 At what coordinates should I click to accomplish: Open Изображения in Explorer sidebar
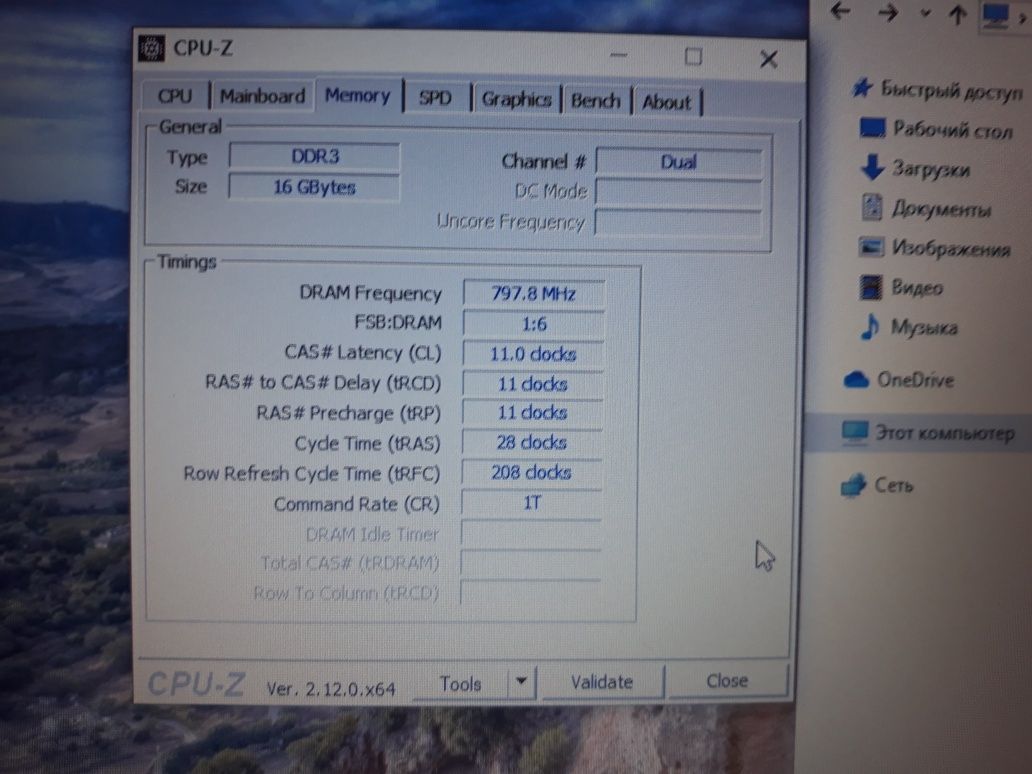(x=951, y=249)
